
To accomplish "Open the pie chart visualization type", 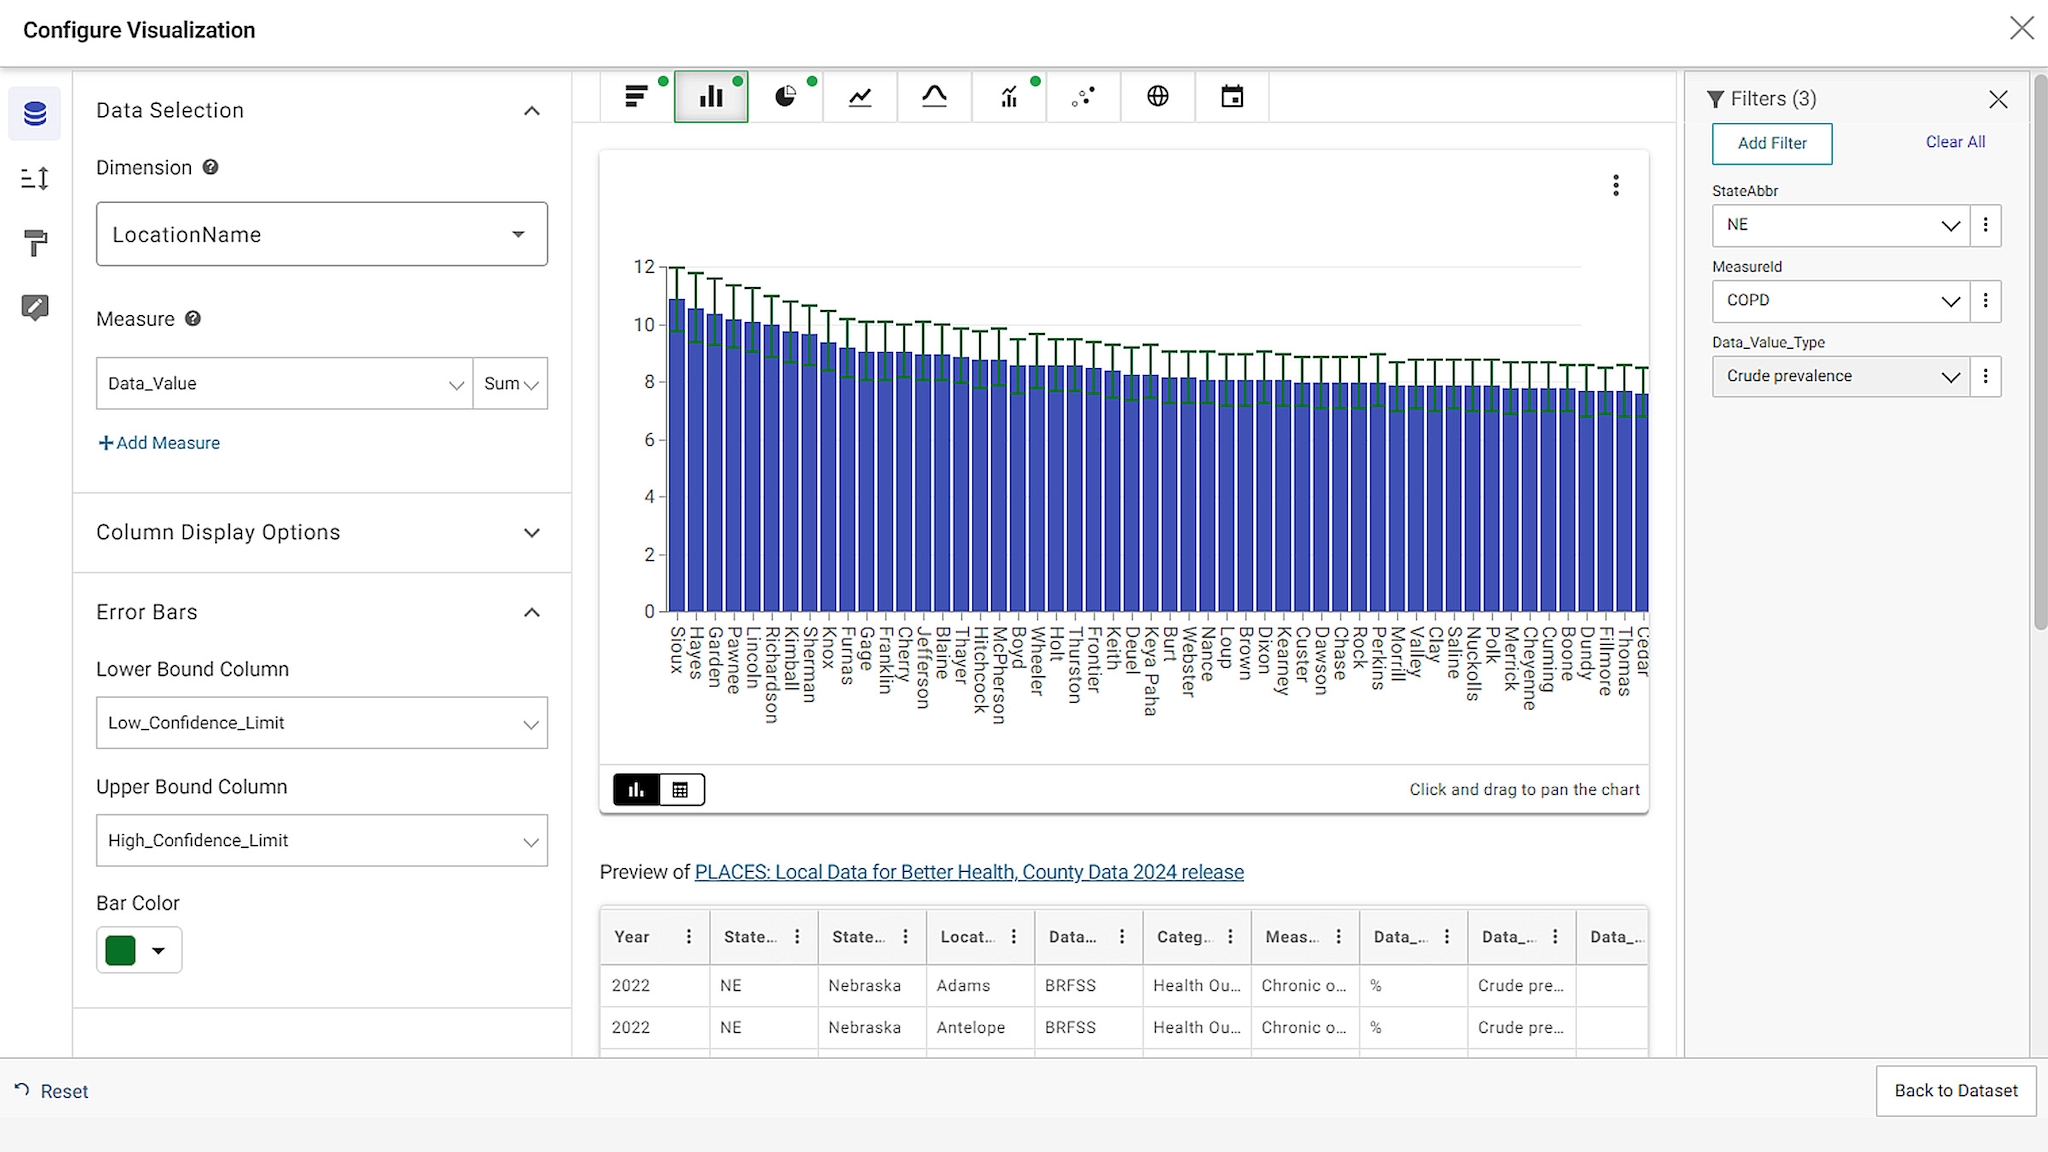I will [x=785, y=96].
